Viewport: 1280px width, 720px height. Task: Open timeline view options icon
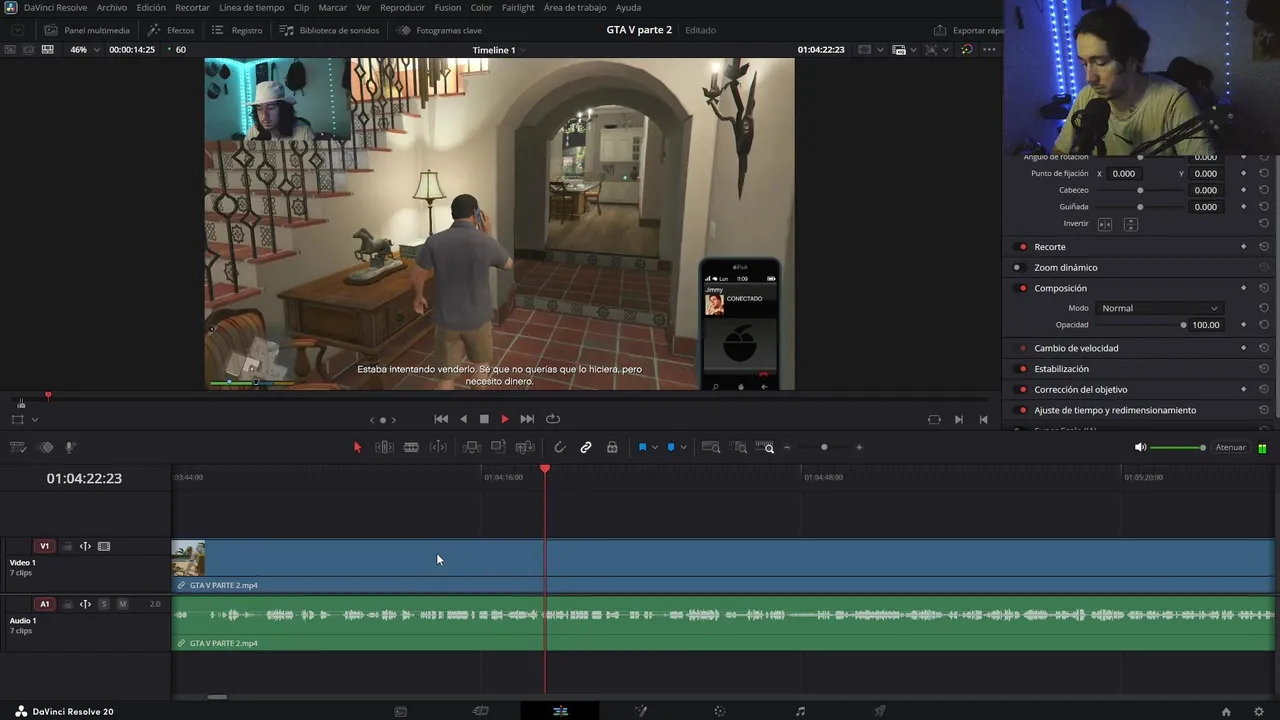point(17,447)
